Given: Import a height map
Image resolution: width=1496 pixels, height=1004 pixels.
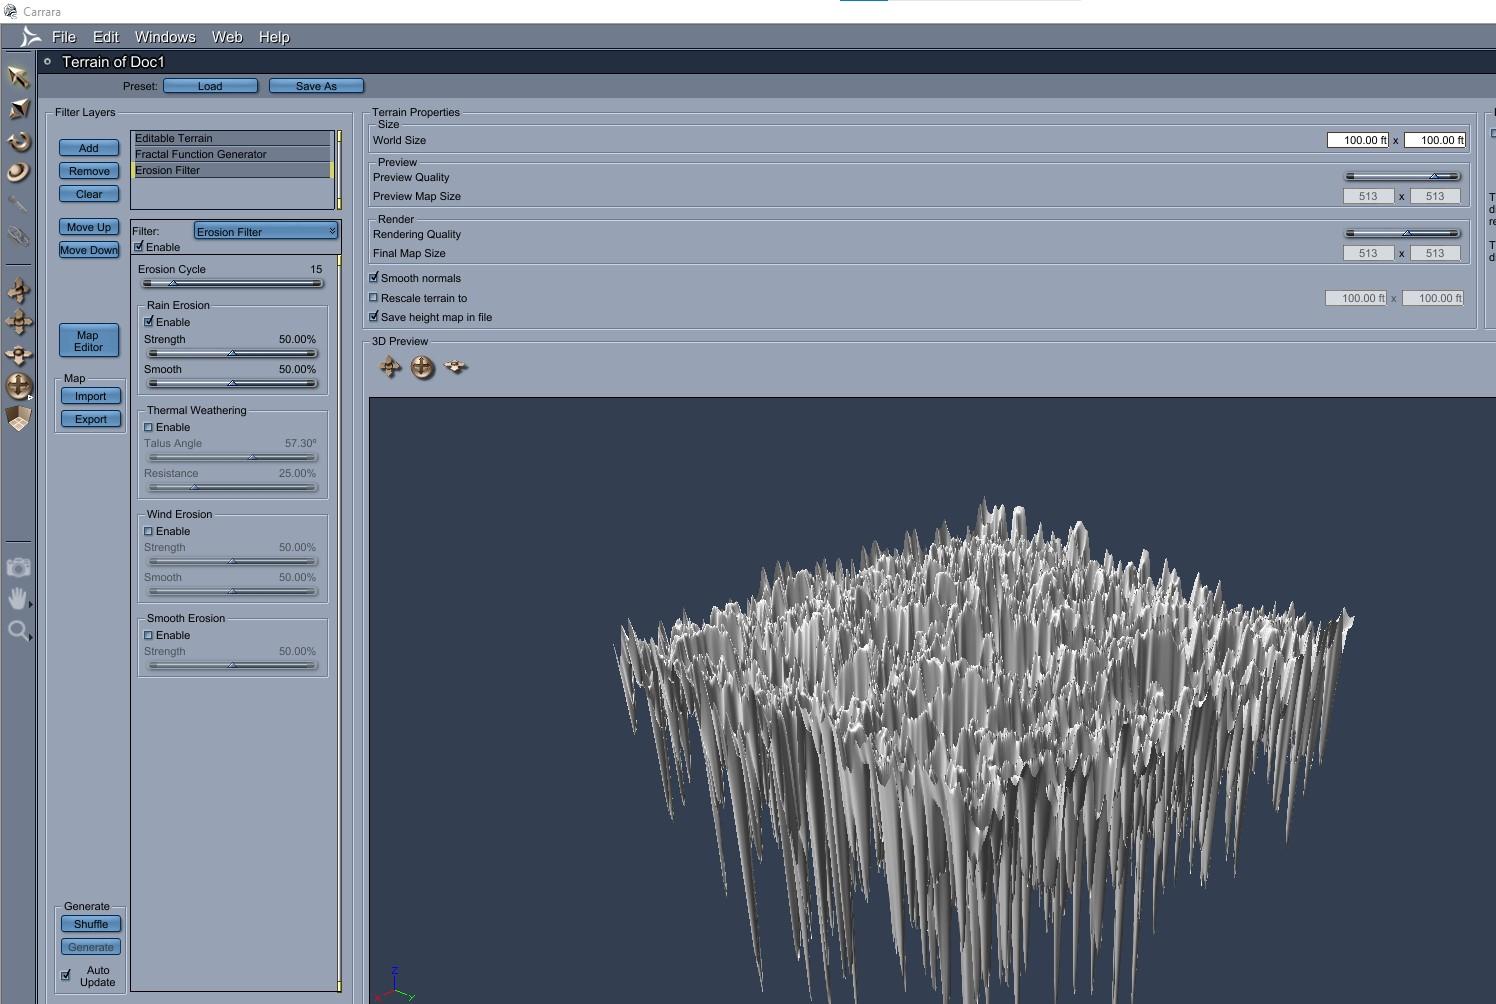Looking at the screenshot, I should tap(90, 396).
